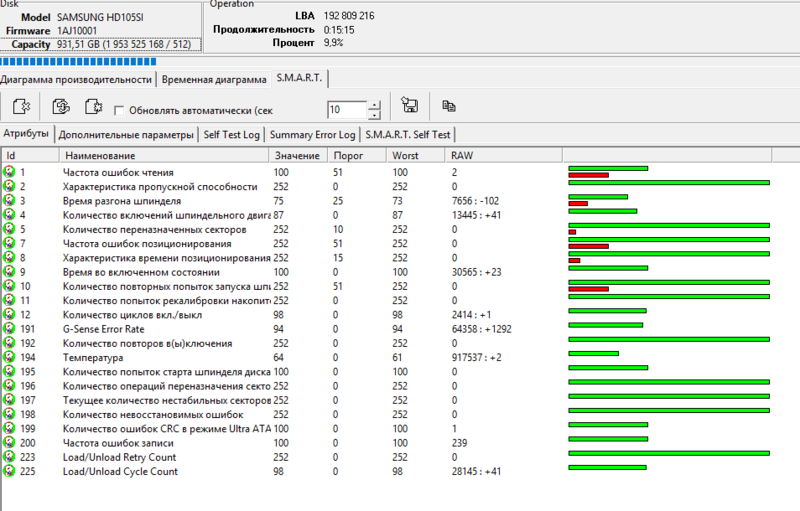Select the S.M.A.R.T. Self Test tab
Image resolution: width=800 pixels, height=511 pixels.
point(407,135)
